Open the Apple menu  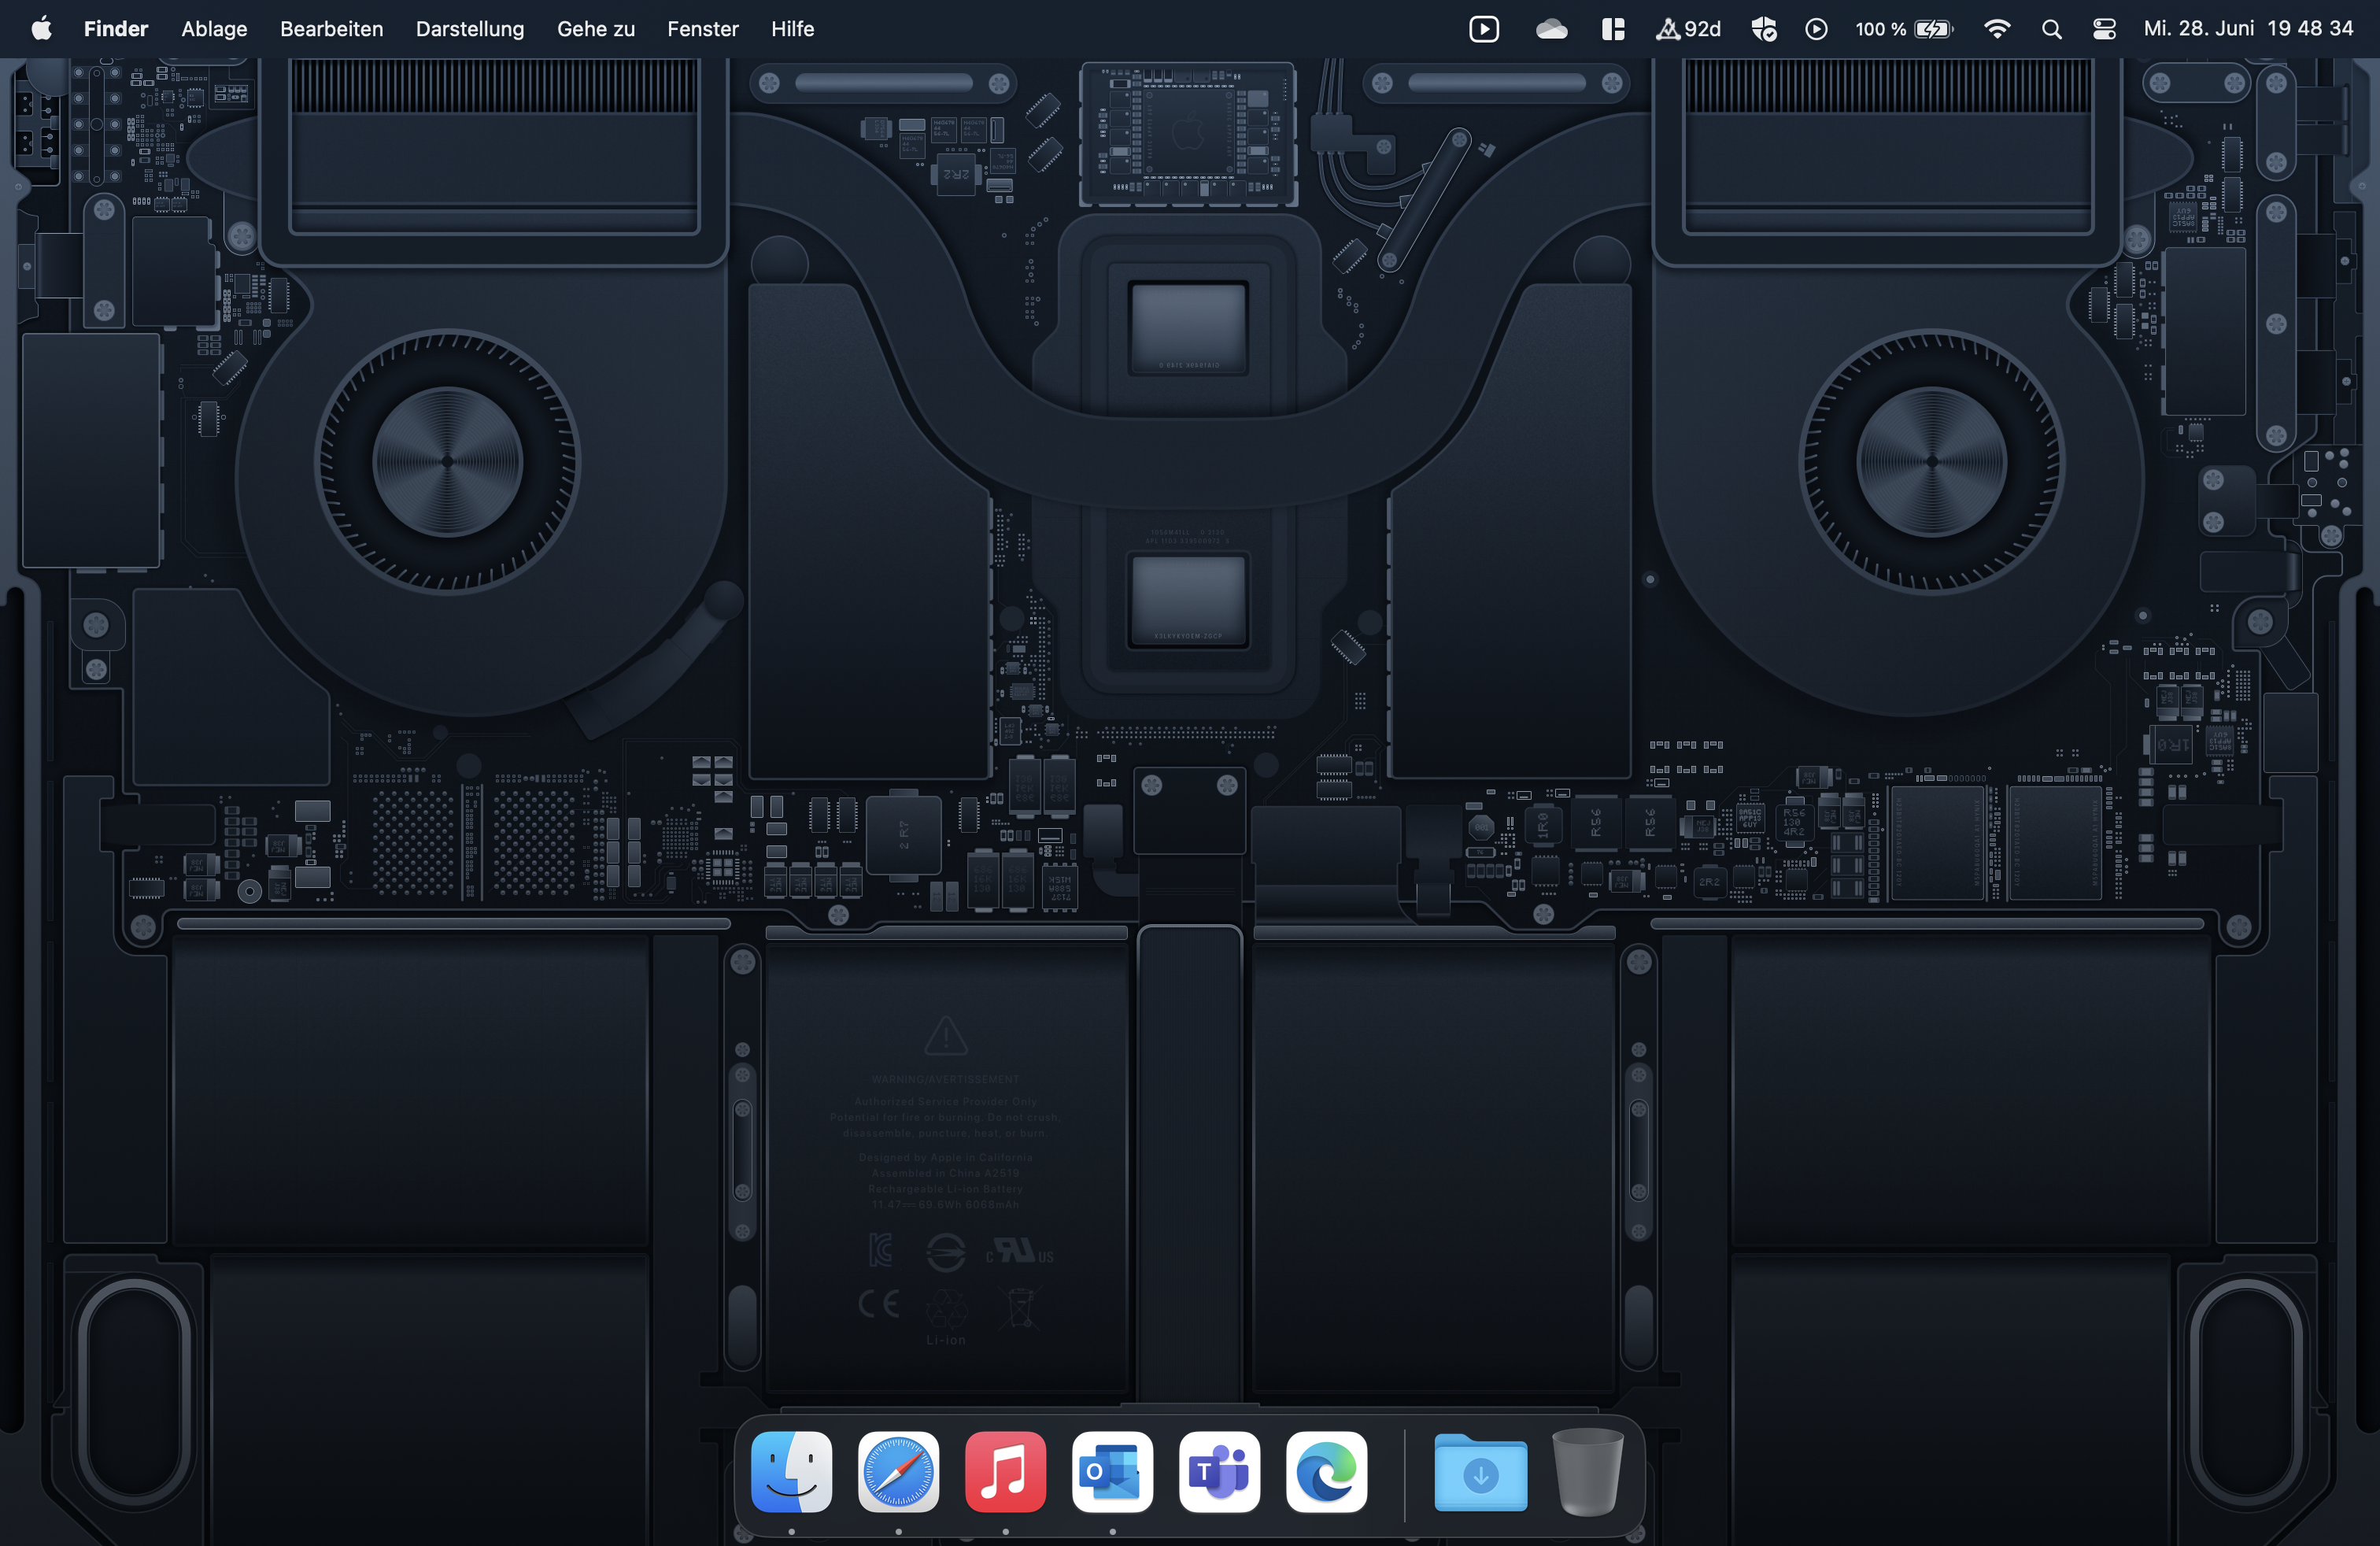coord(41,29)
